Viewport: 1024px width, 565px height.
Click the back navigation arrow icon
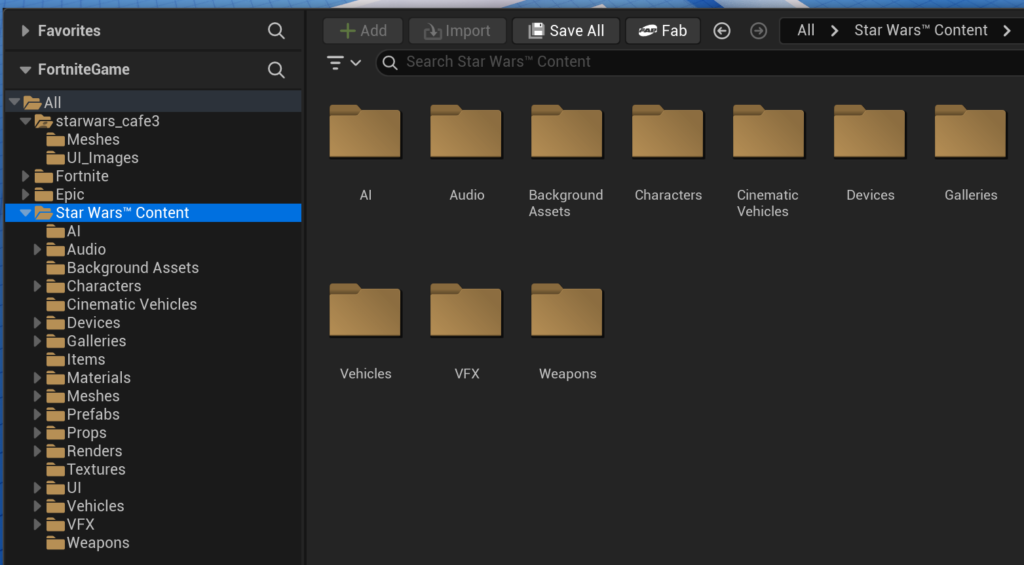pyautogui.click(x=722, y=31)
